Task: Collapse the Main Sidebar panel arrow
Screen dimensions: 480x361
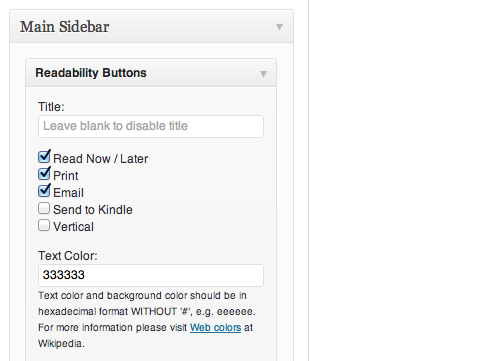Action: click(x=279, y=27)
